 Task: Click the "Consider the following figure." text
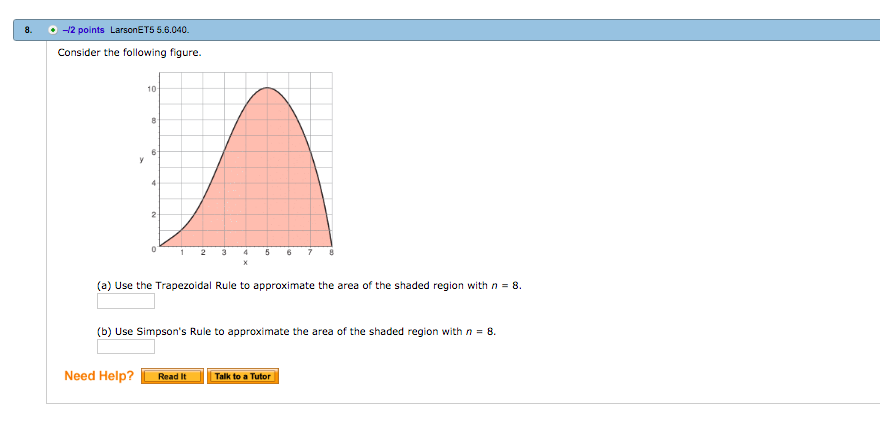[x=129, y=53]
